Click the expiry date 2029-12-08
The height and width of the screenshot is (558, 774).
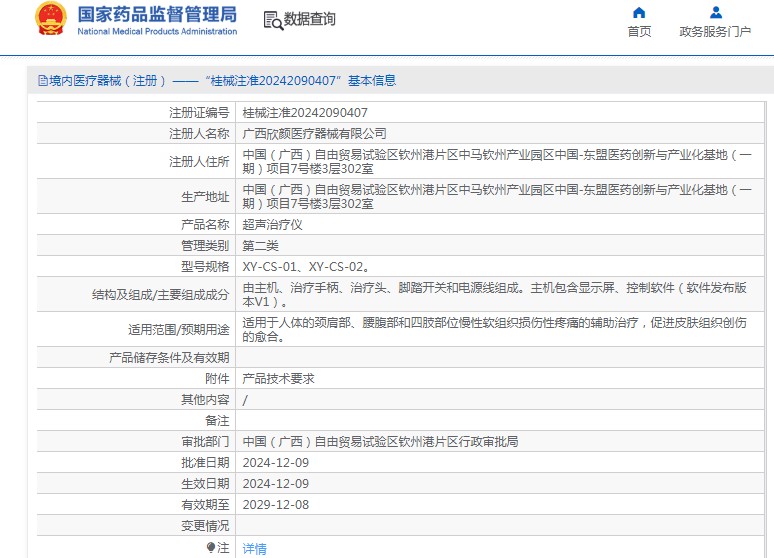[x=276, y=504]
